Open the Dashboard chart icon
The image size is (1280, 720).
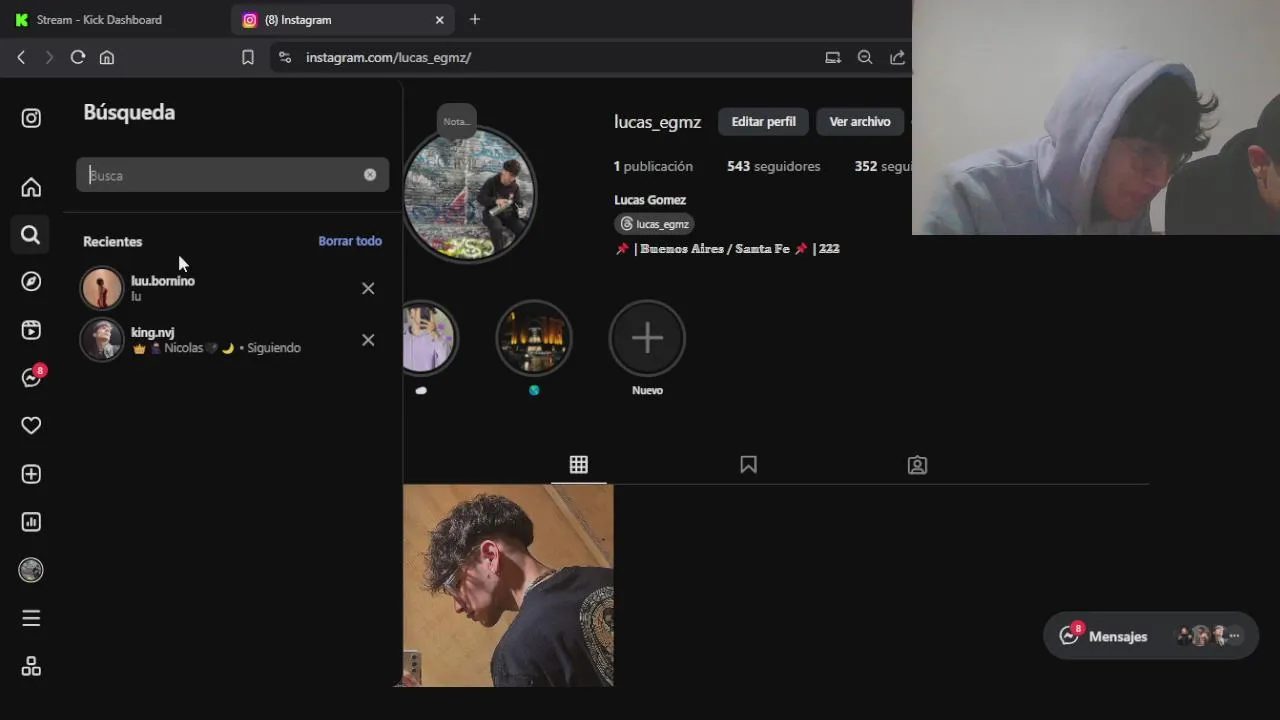[31, 522]
